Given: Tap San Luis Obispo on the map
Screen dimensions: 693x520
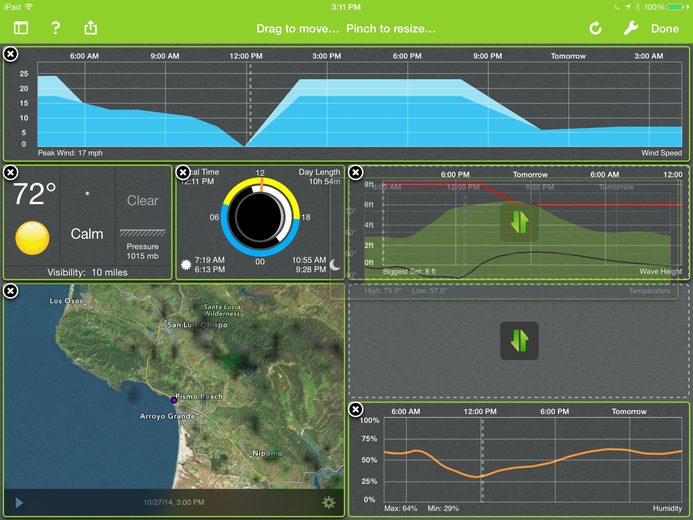Looking at the screenshot, I should coord(198,325).
